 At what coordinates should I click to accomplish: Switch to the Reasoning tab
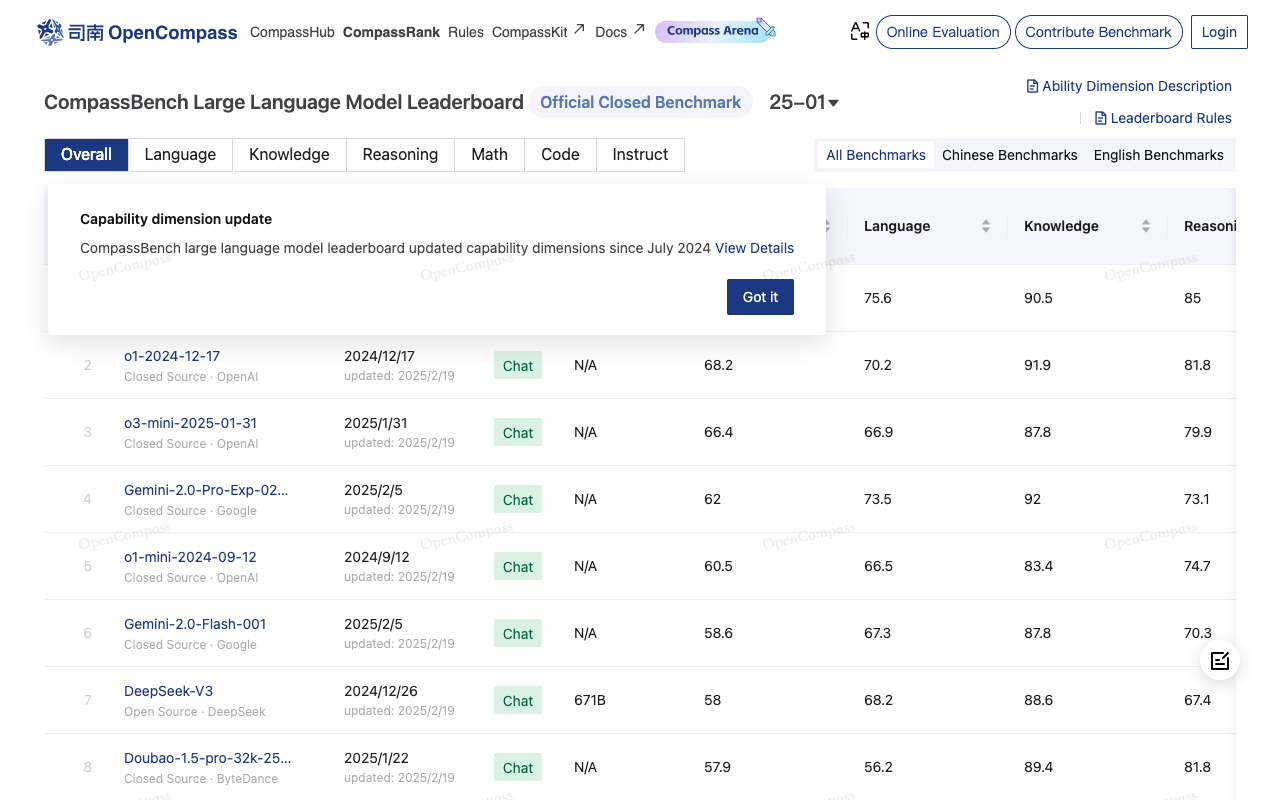(400, 154)
